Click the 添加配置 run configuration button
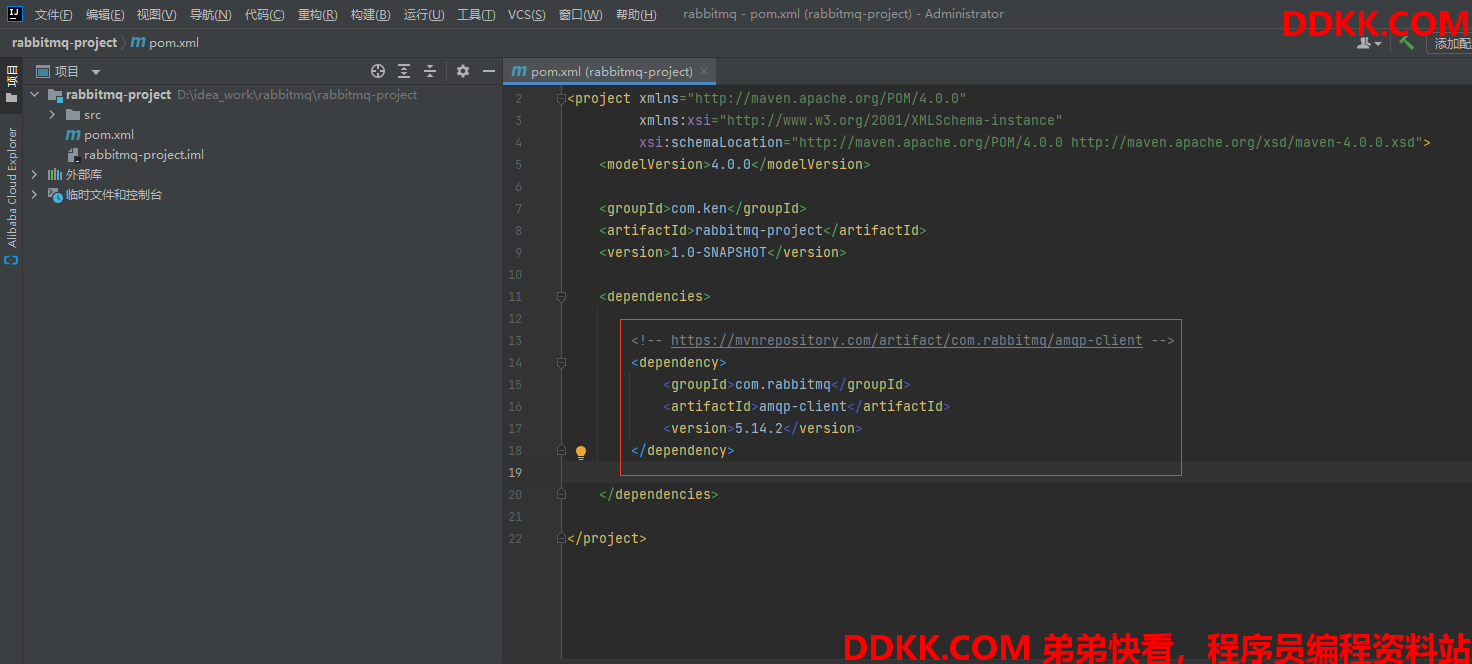Viewport: 1472px width, 664px height. (x=1450, y=43)
